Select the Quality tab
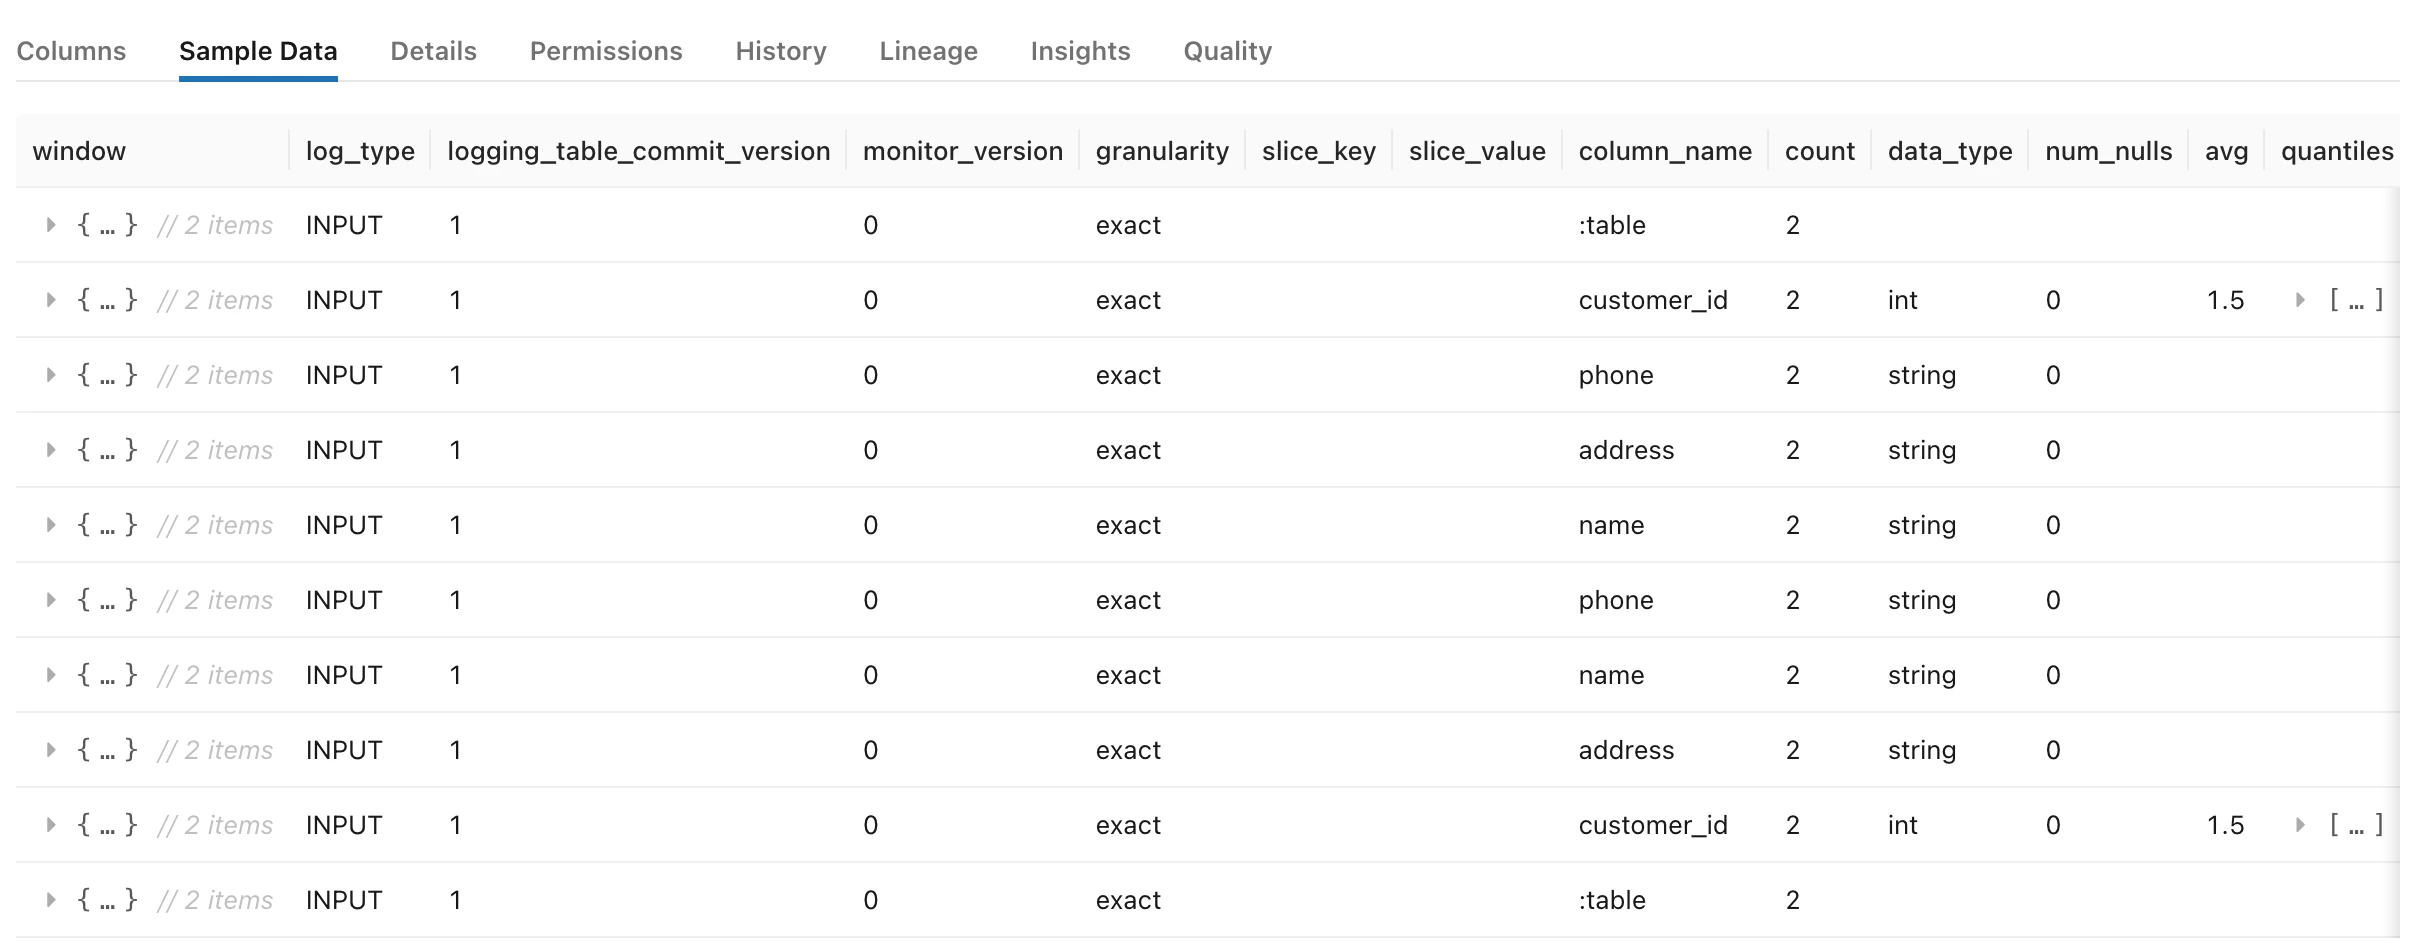 (1227, 51)
